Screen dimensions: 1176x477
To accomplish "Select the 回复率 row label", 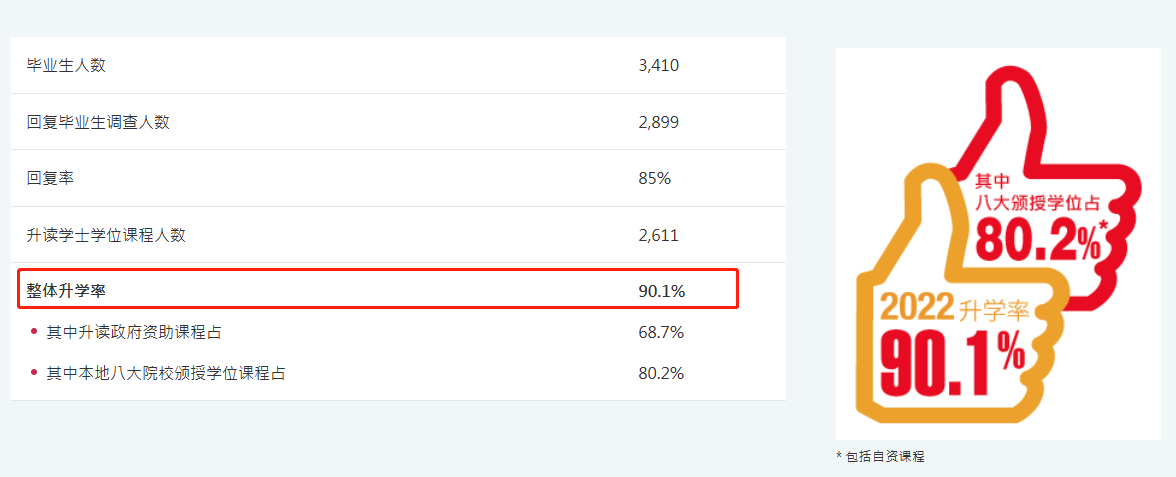I will click(50, 179).
